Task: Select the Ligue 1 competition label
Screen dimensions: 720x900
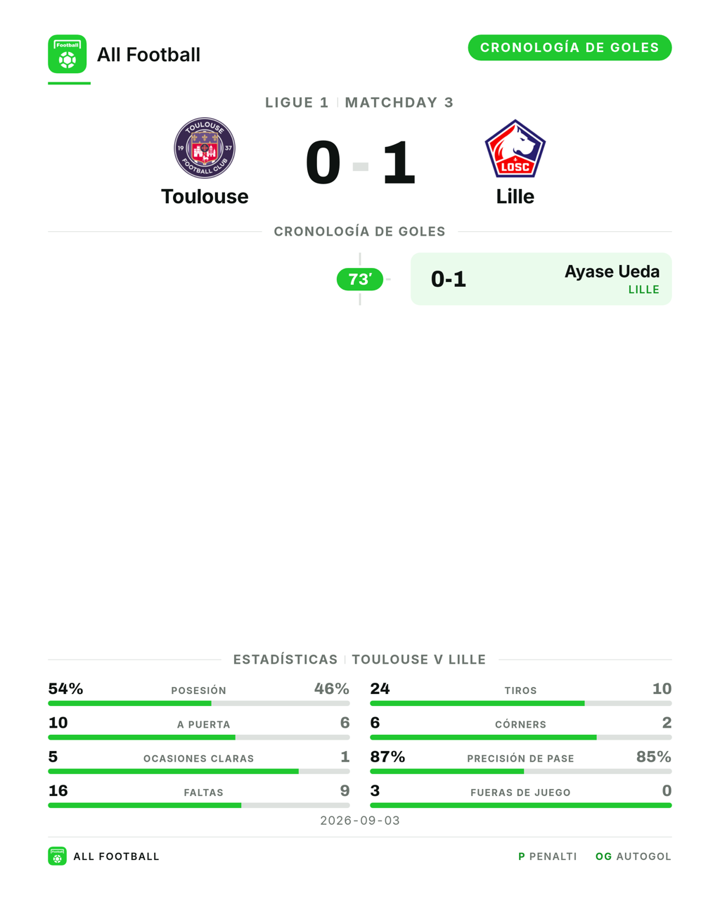Action: pos(297,103)
